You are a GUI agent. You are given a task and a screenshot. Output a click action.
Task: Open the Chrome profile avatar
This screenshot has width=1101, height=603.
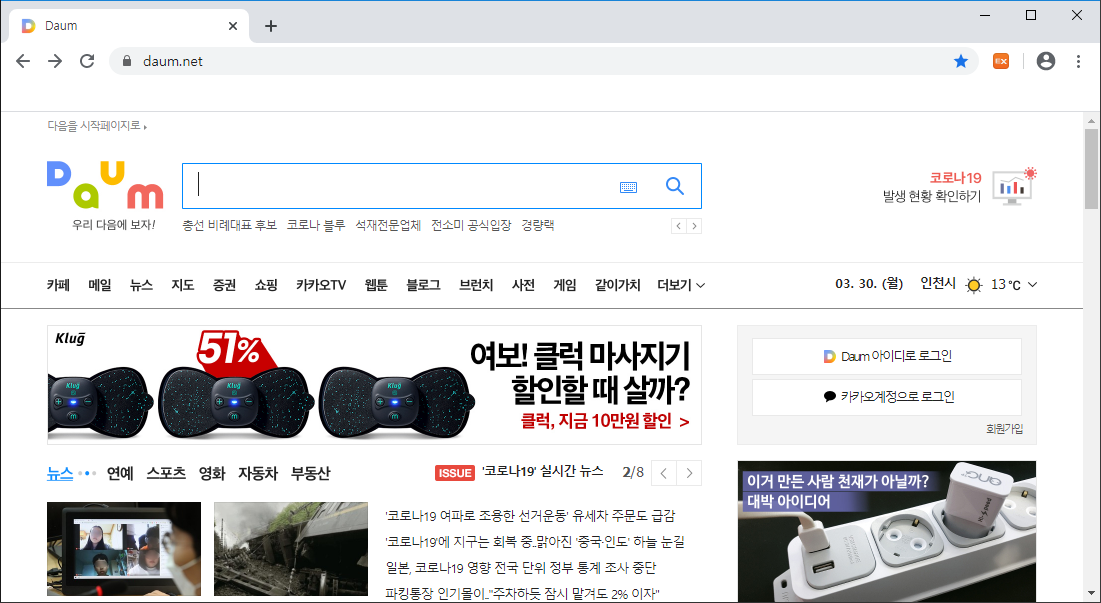click(1046, 61)
